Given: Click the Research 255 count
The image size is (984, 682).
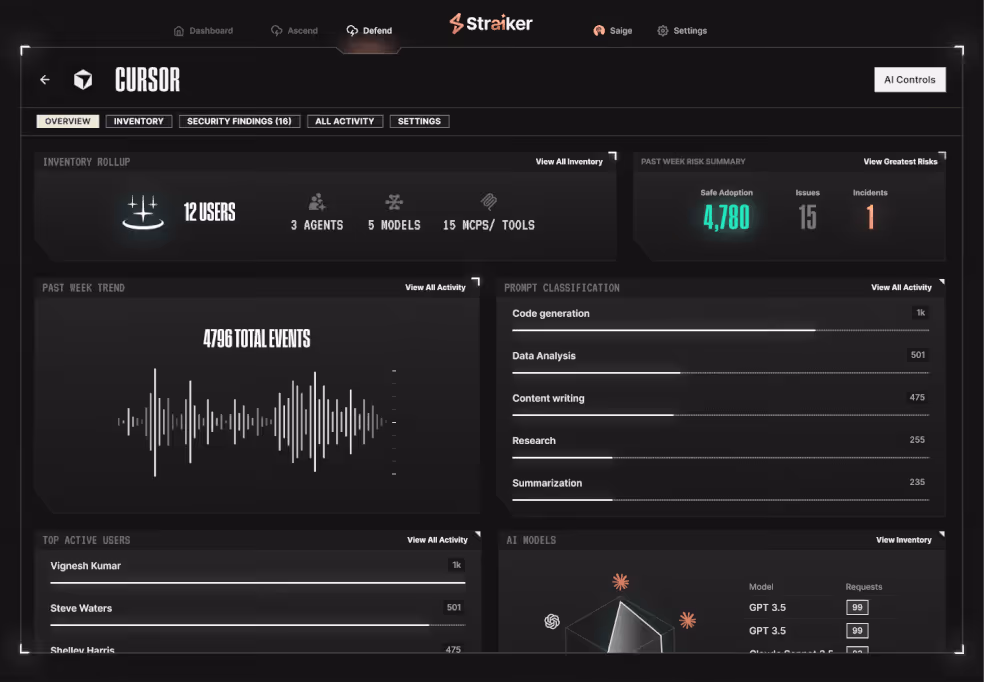Looking at the screenshot, I should tap(917, 440).
